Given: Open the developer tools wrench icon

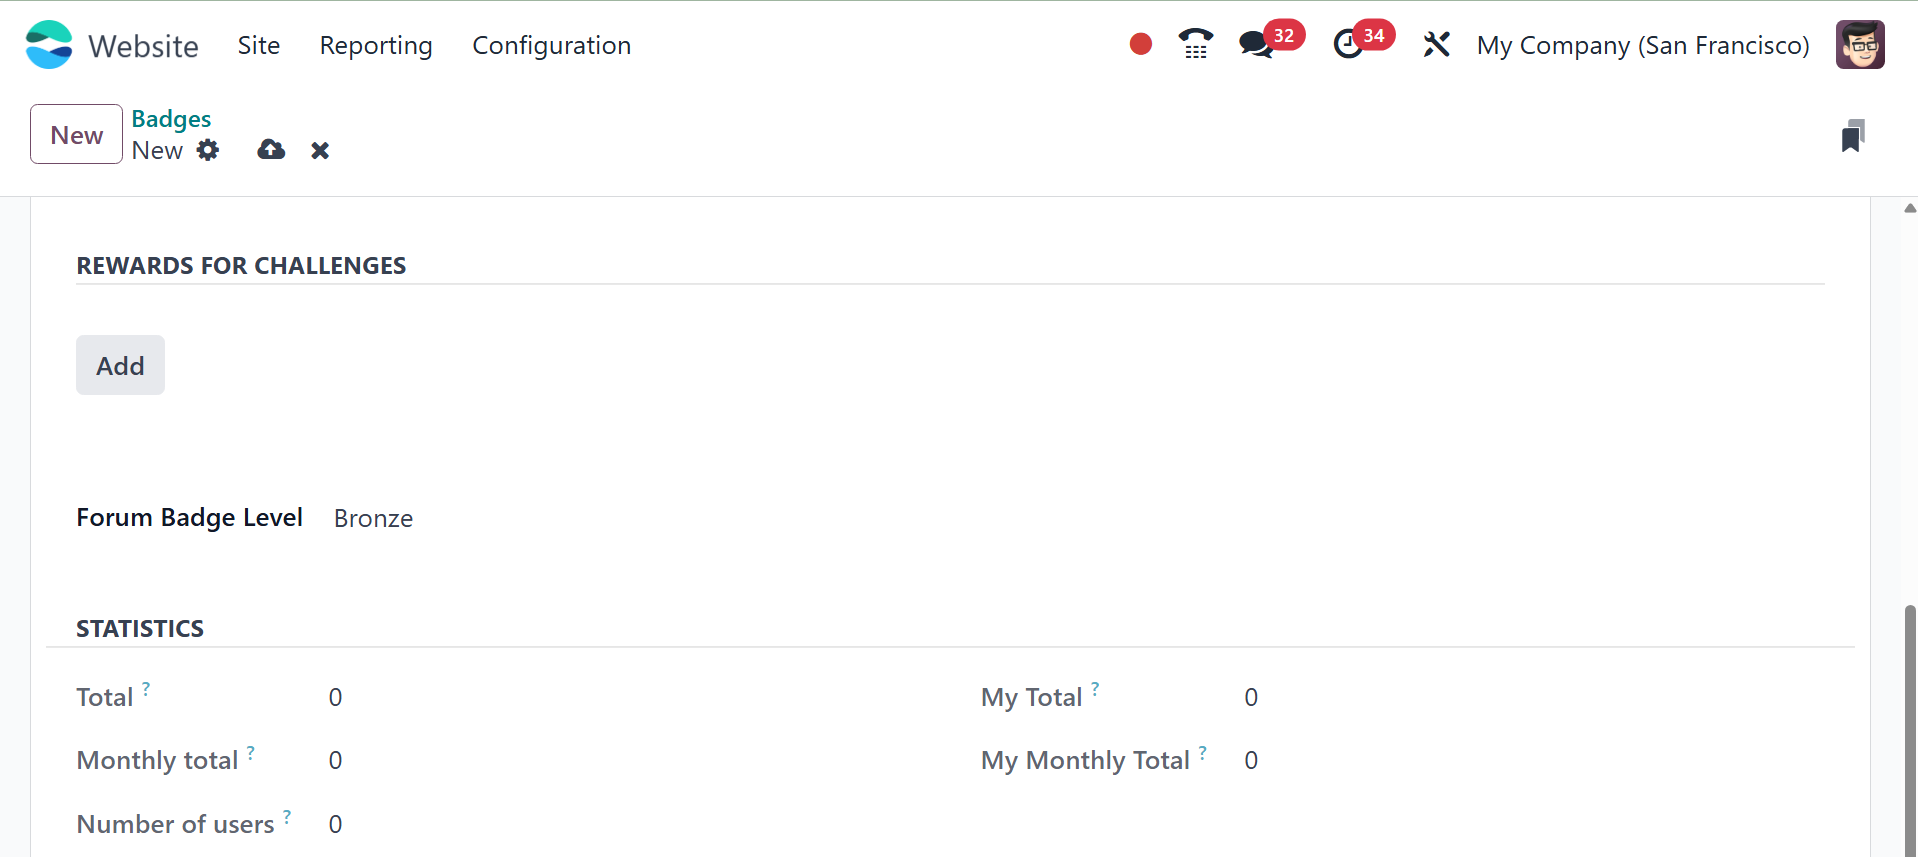Looking at the screenshot, I should [x=1436, y=44].
